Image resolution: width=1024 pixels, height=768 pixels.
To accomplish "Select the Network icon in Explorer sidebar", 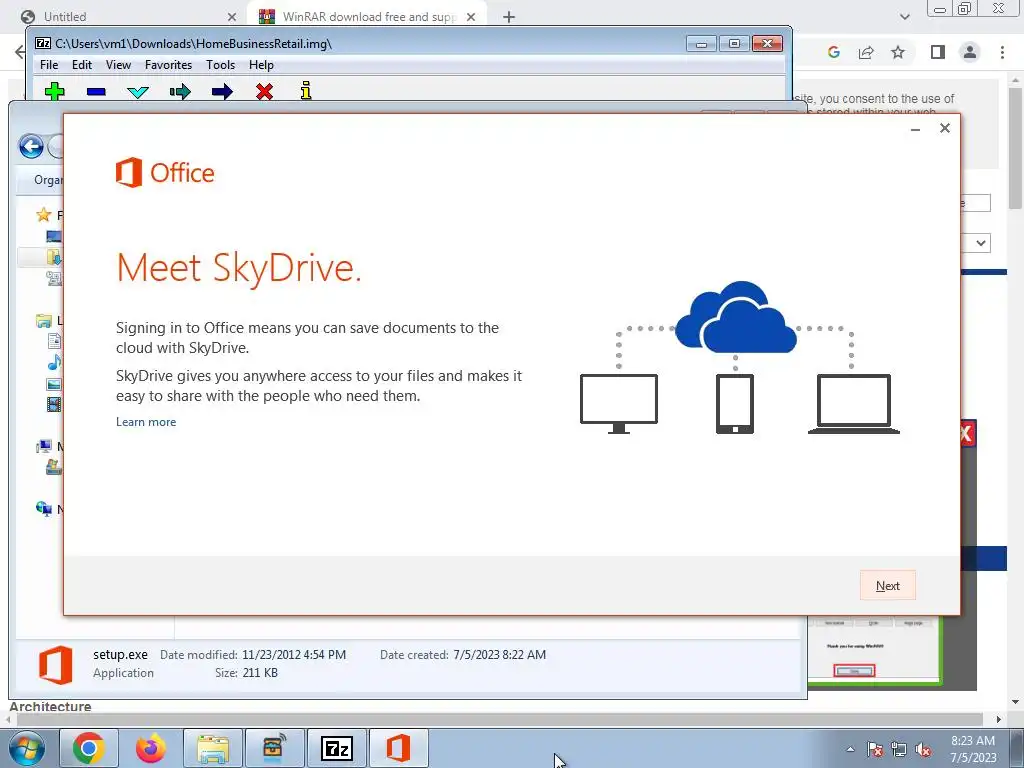I will click(x=44, y=509).
